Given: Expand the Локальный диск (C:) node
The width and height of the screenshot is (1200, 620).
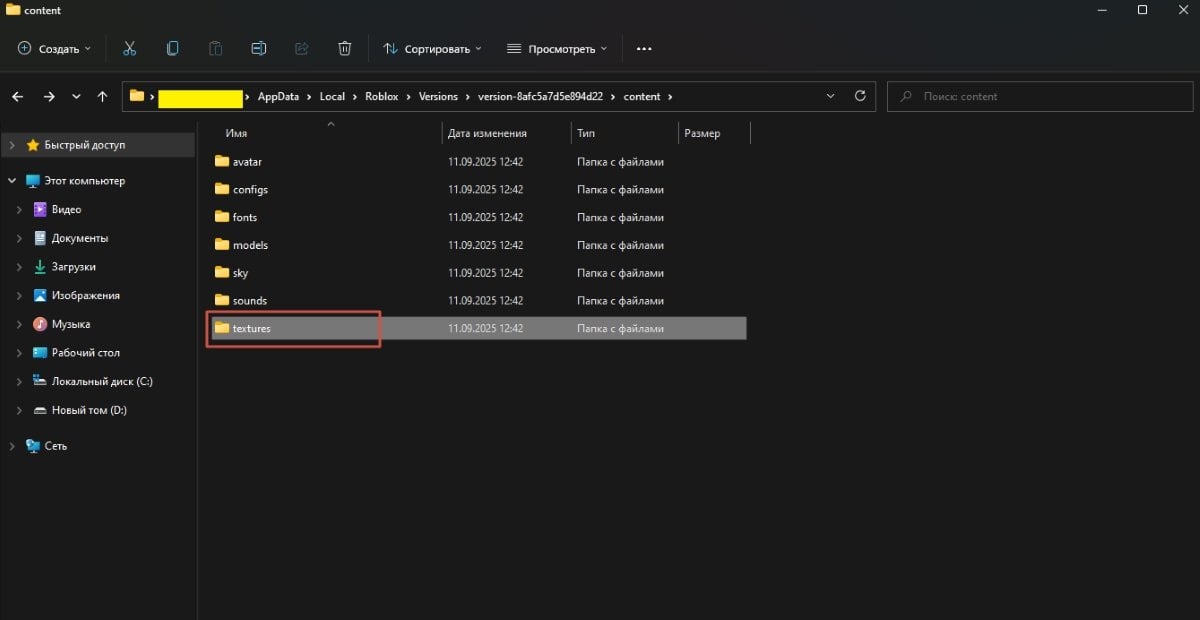Looking at the screenshot, I should click(19, 381).
